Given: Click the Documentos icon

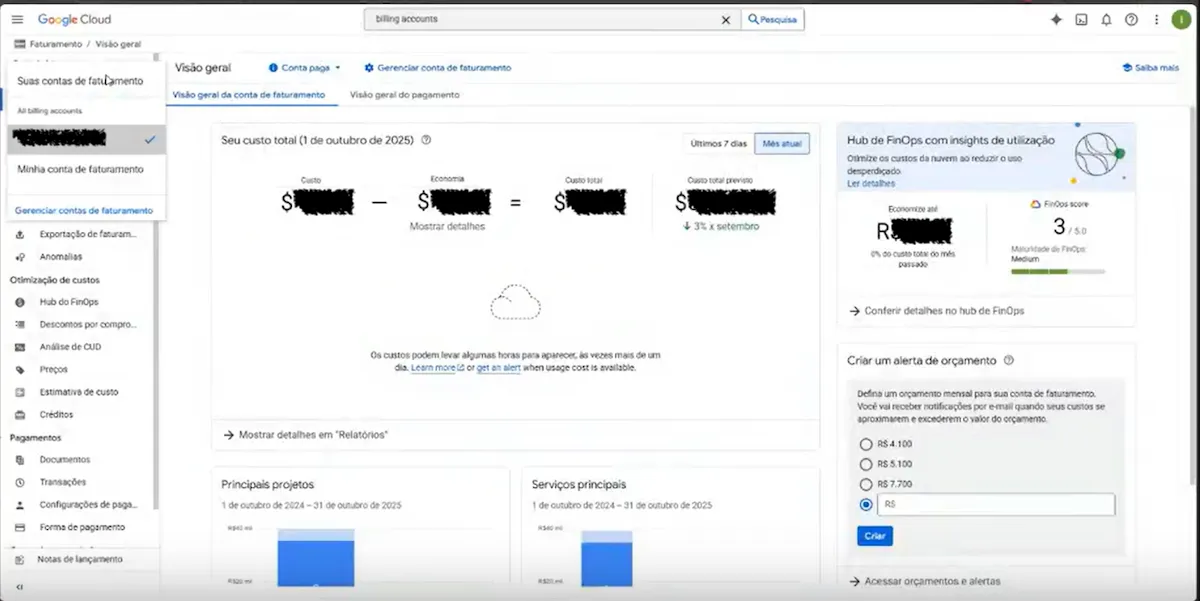Looking at the screenshot, I should pyautogui.click(x=20, y=459).
